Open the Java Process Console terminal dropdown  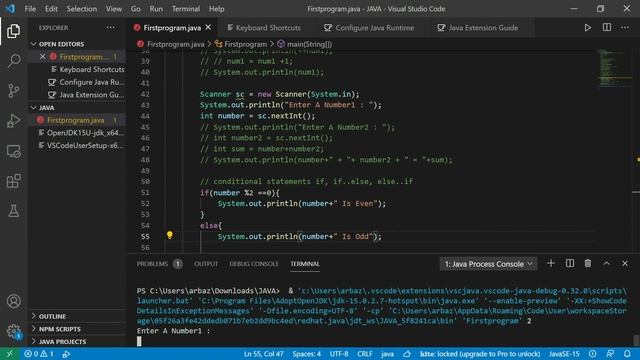click(x=488, y=264)
